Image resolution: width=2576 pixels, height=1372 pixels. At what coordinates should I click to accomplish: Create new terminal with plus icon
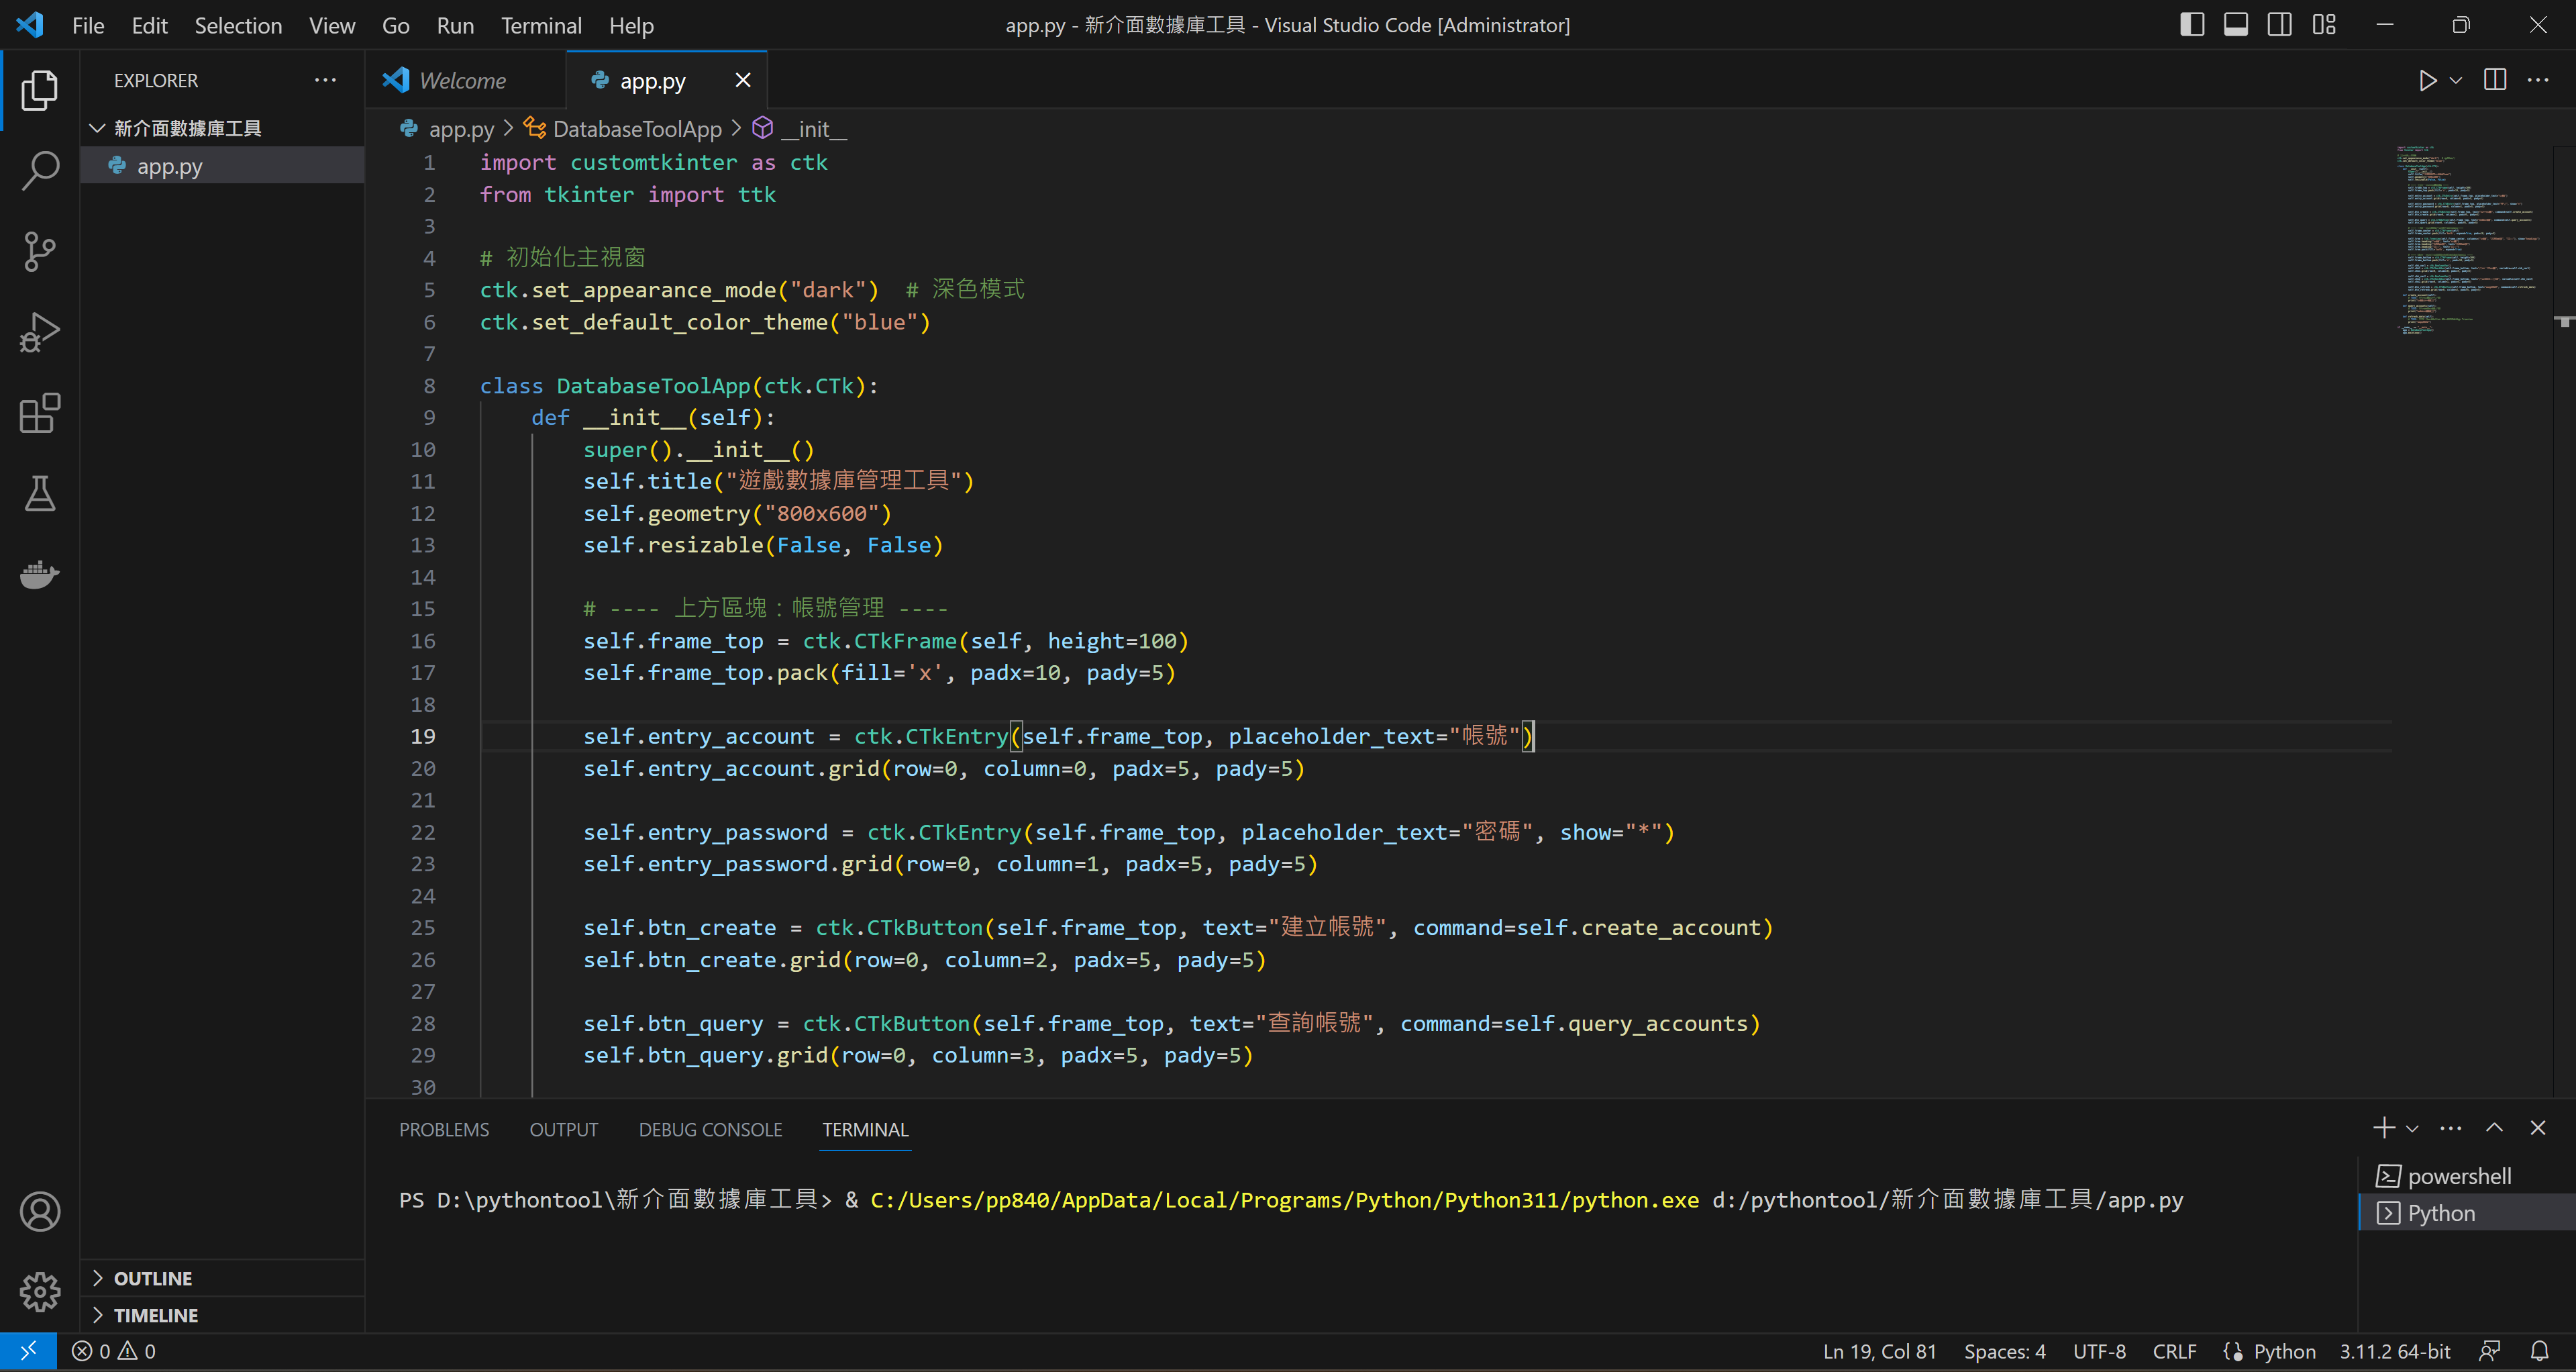[x=2383, y=1128]
